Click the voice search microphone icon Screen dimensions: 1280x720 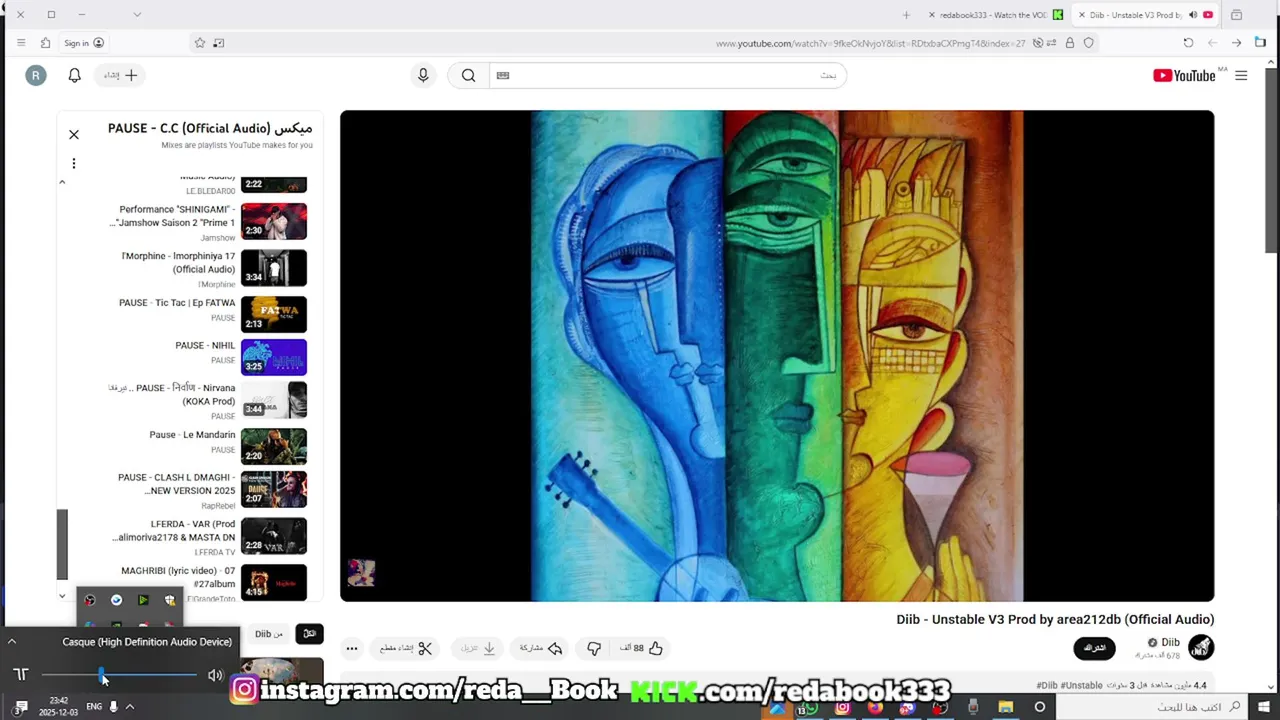pos(423,75)
